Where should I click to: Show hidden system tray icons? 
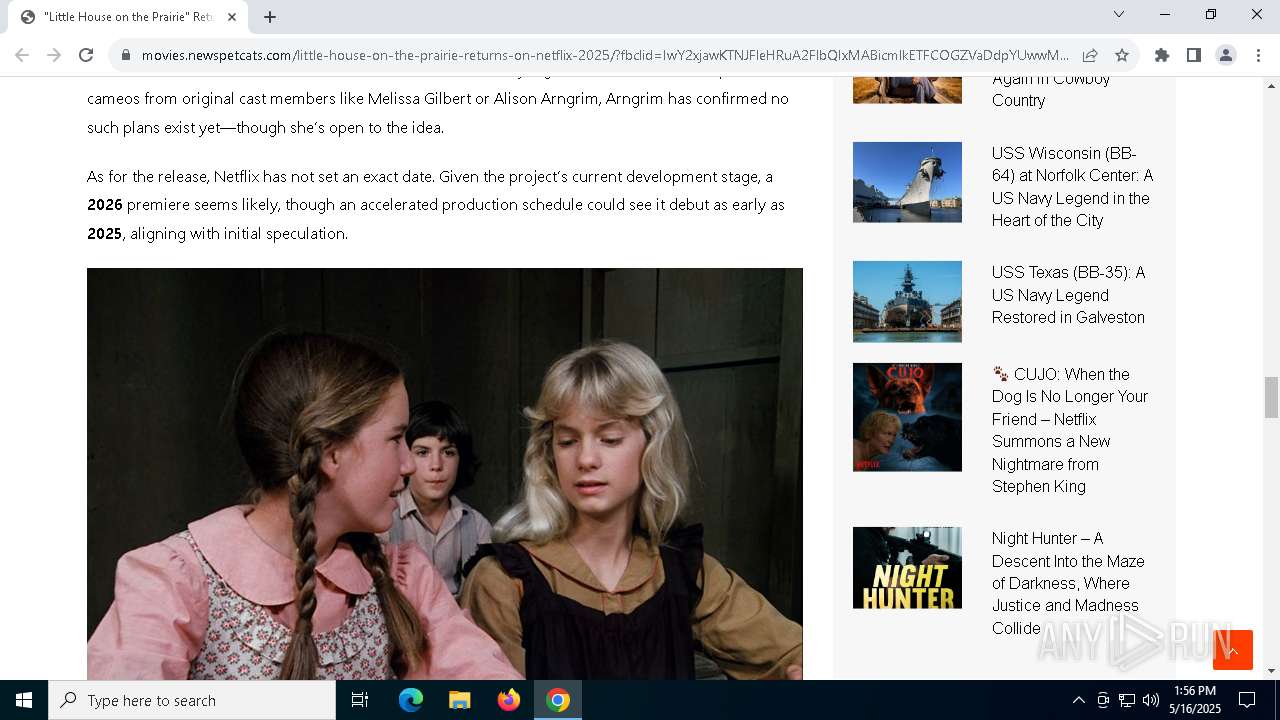1078,700
